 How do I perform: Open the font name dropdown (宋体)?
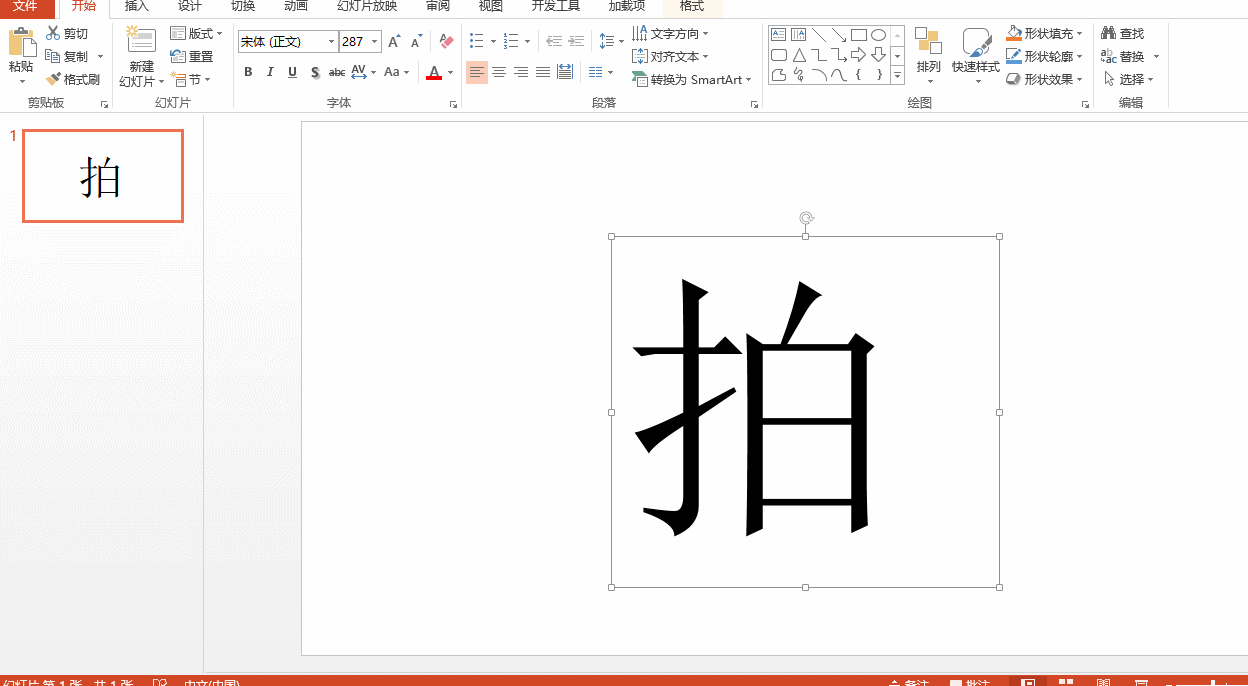tap(331, 42)
